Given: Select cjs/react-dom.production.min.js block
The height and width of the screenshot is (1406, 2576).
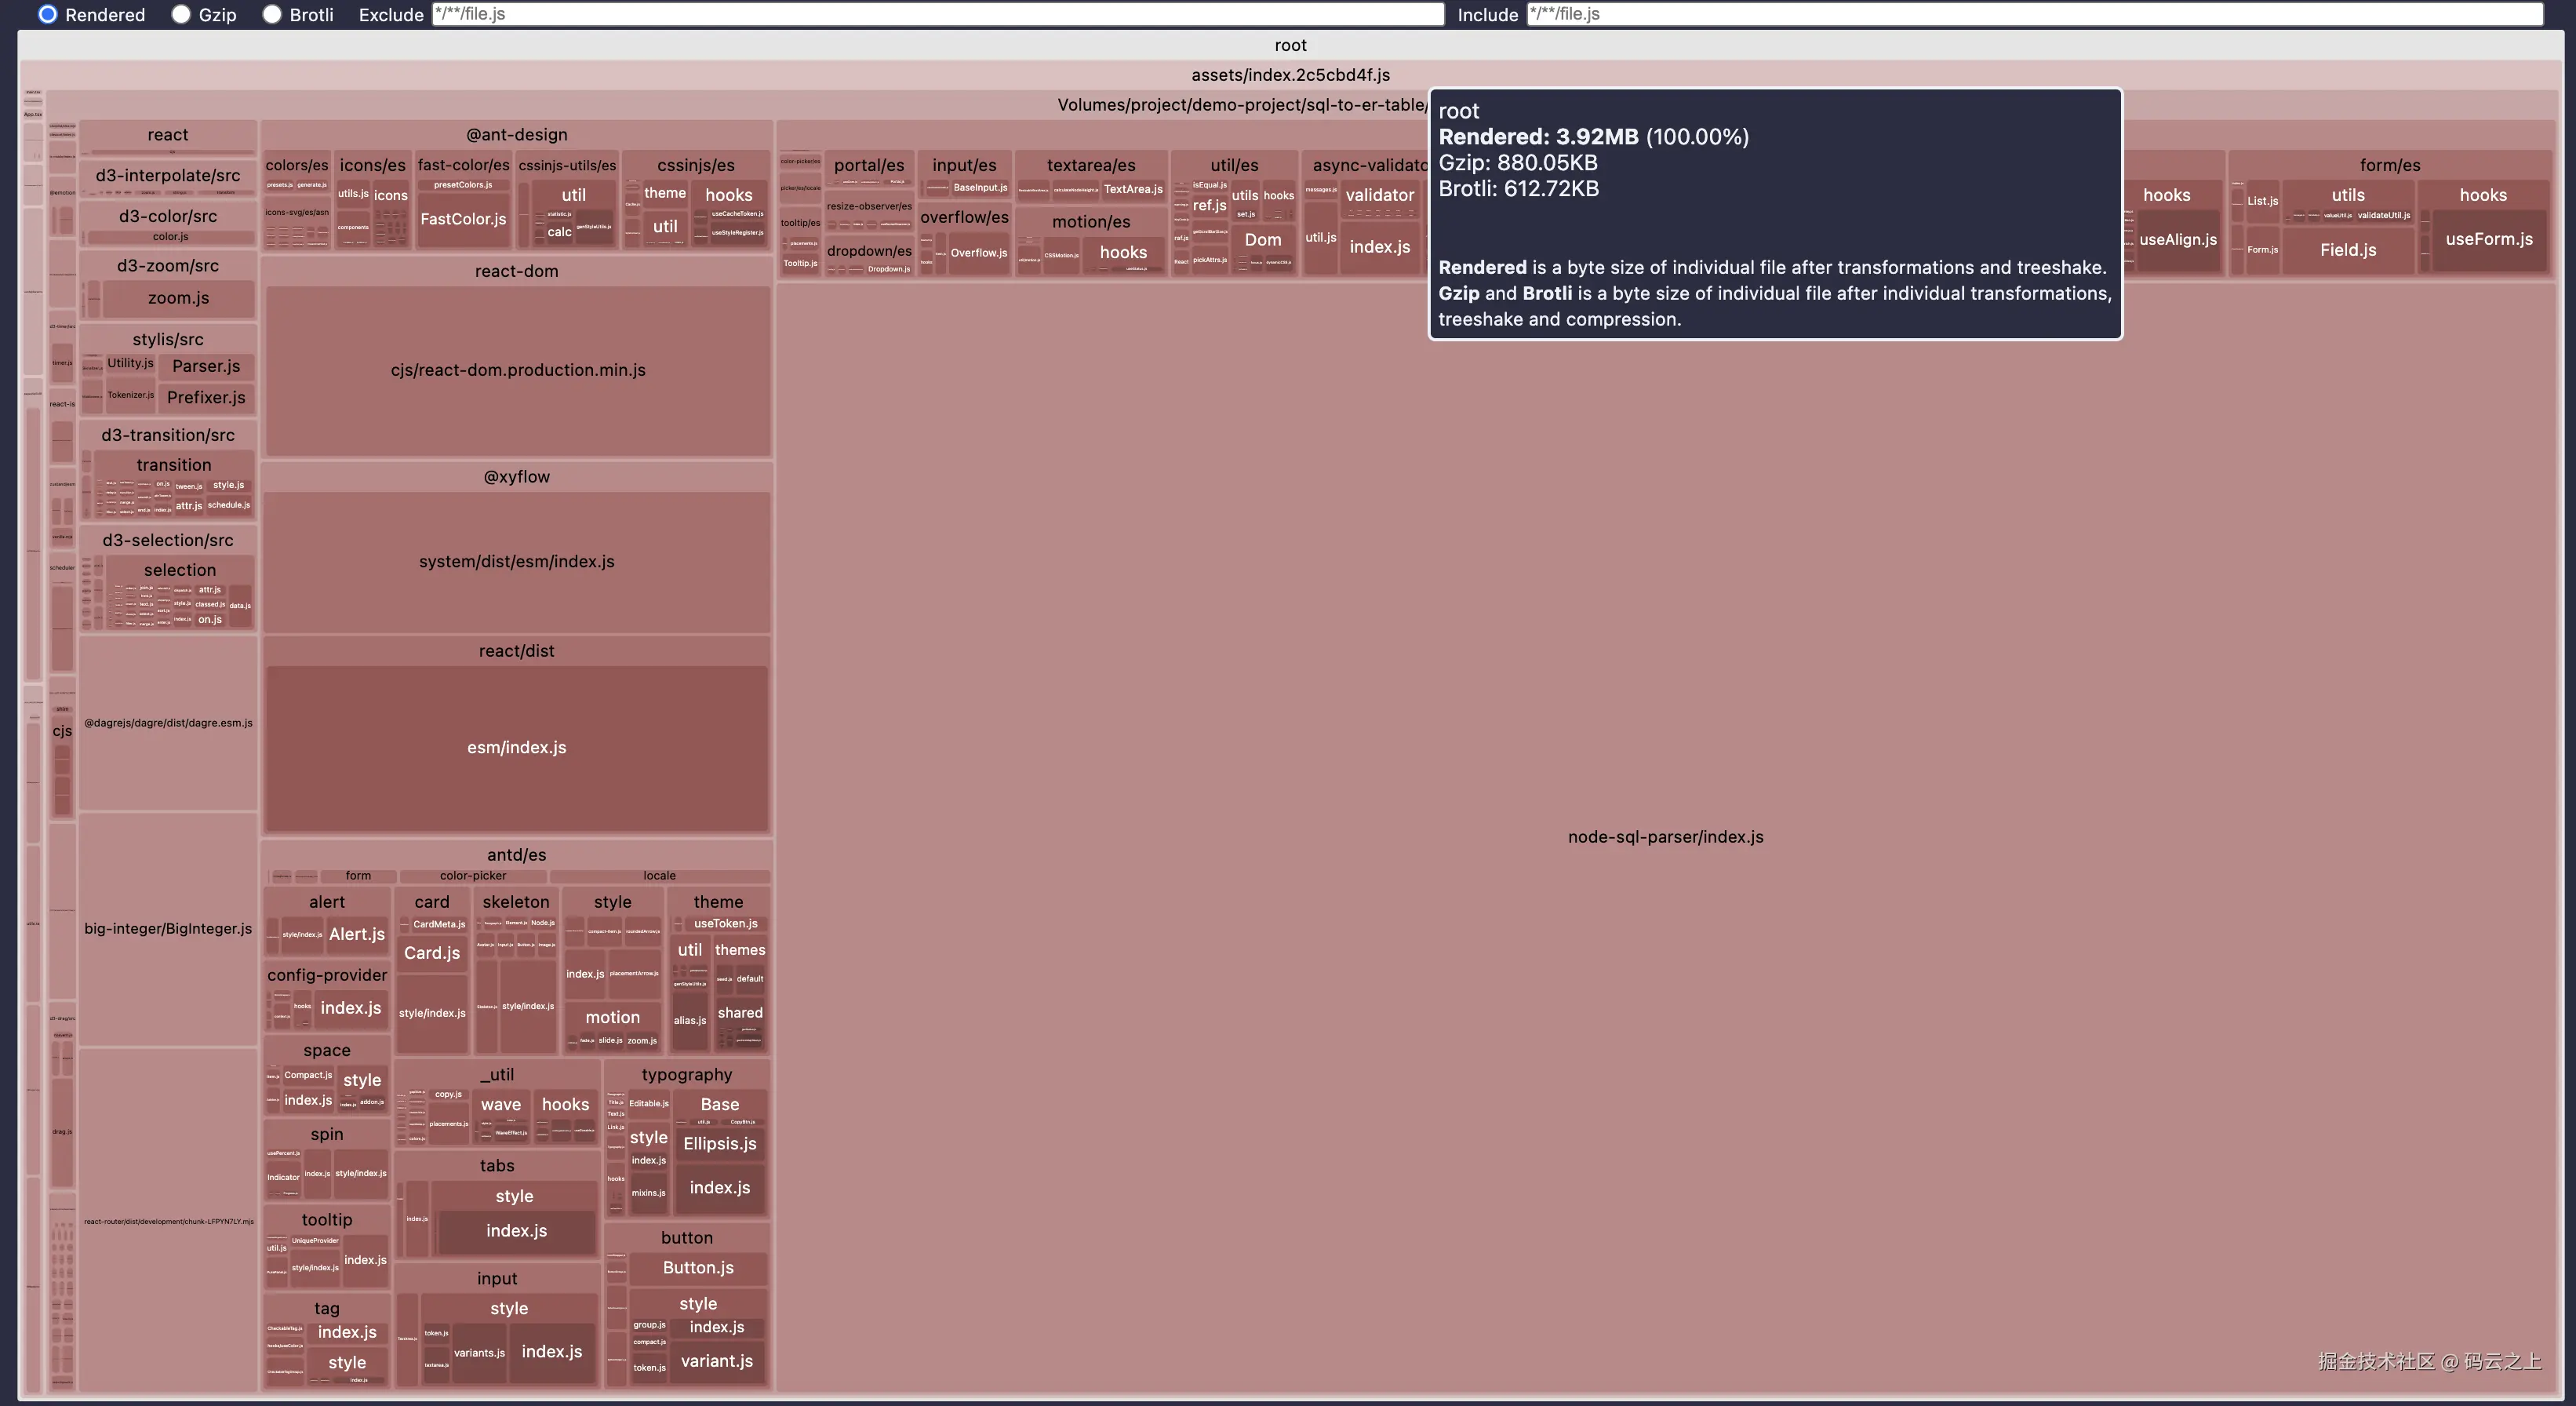Looking at the screenshot, I should point(517,370).
